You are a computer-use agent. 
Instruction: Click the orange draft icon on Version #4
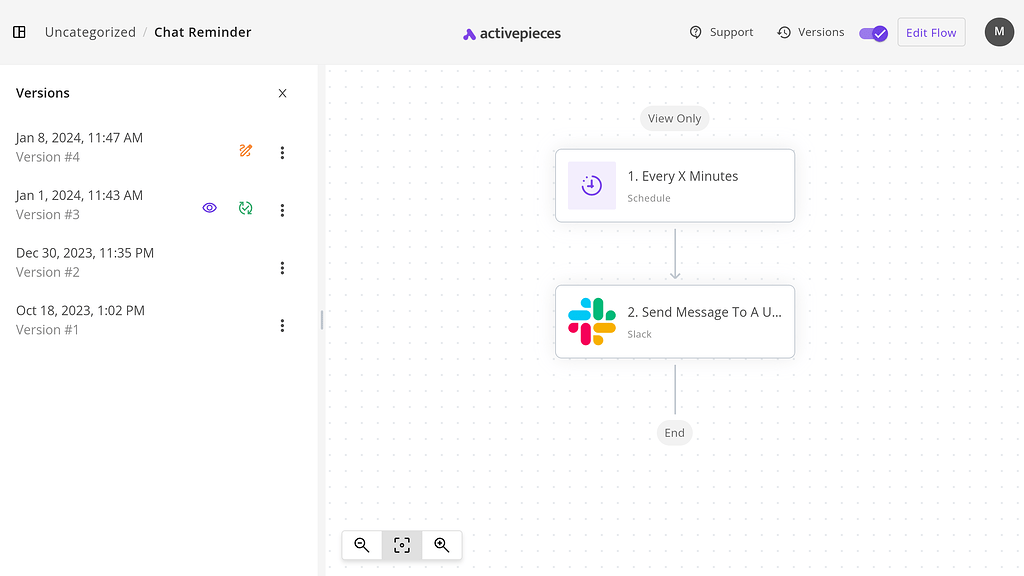tap(245, 151)
